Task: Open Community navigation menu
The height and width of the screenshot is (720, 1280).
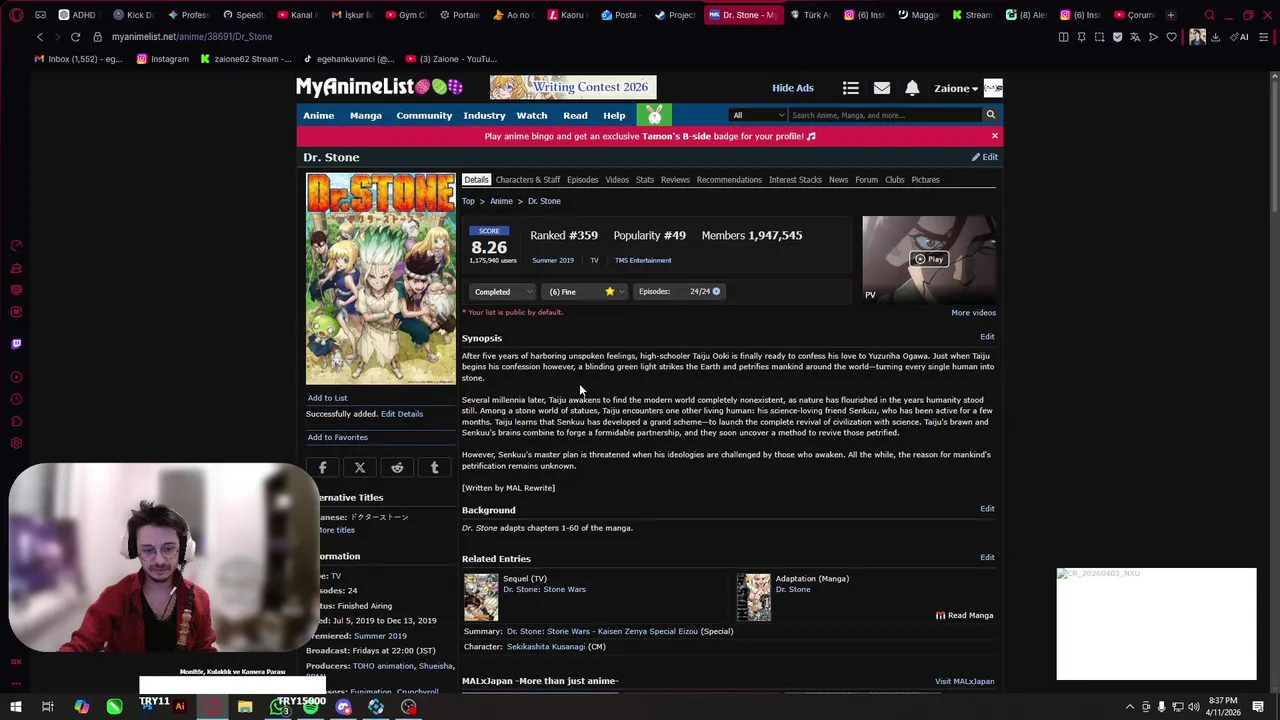Action: point(424,115)
